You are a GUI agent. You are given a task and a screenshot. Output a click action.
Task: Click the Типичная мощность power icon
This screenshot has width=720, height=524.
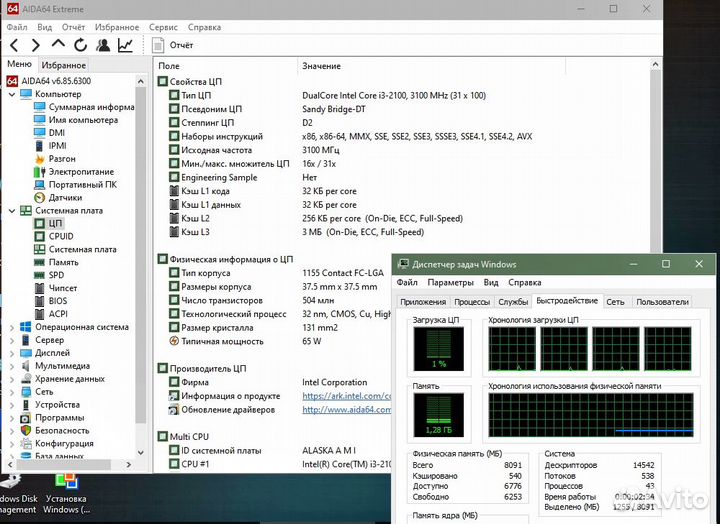174,341
